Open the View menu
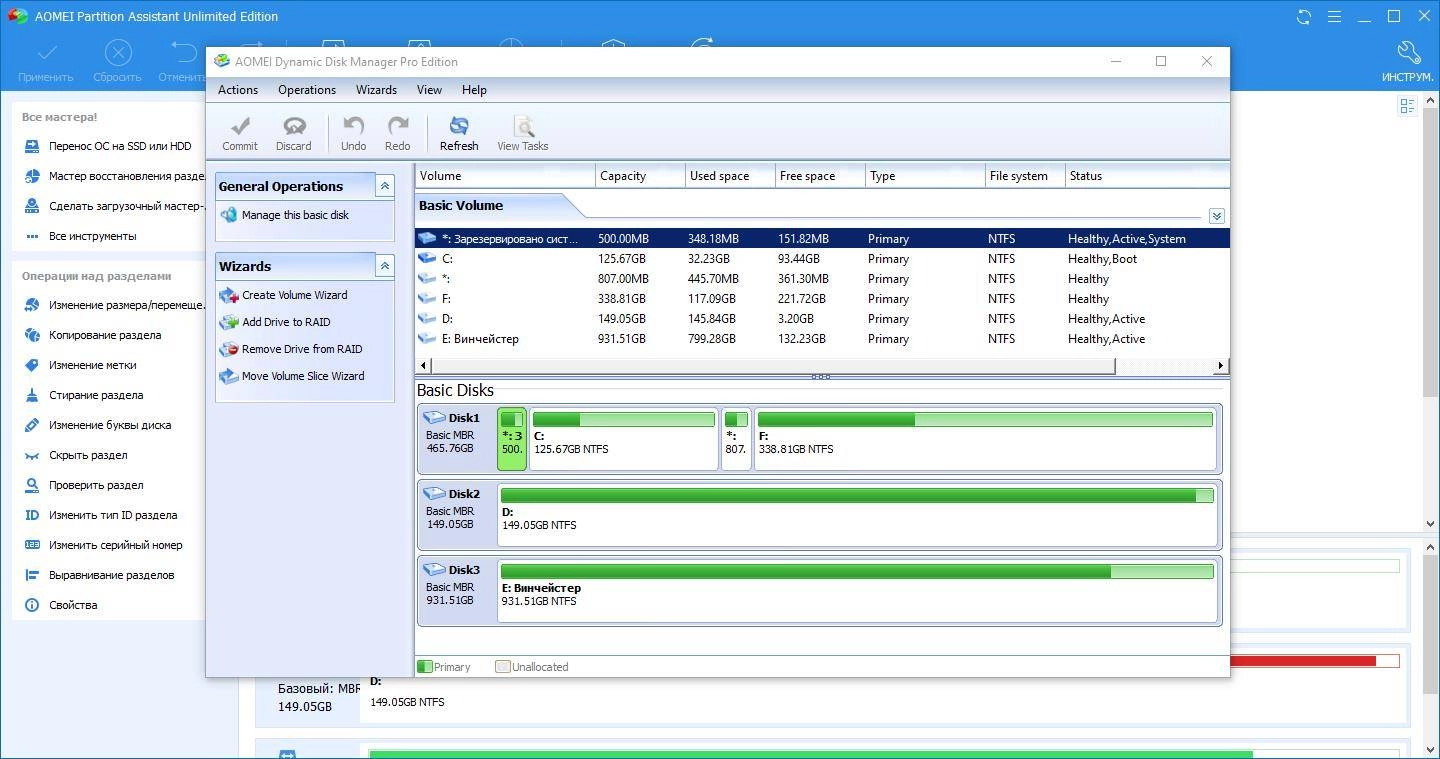The height and width of the screenshot is (759, 1440). click(429, 90)
